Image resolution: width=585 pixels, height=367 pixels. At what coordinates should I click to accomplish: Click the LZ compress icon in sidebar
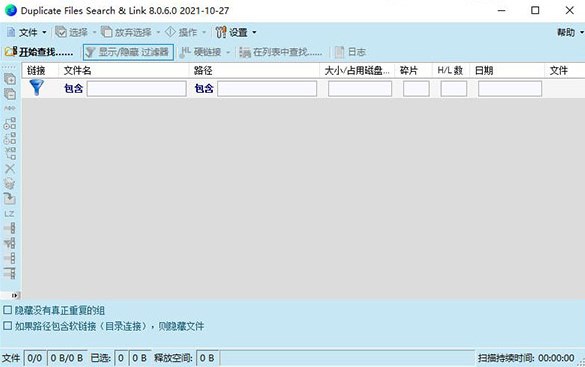click(9, 214)
